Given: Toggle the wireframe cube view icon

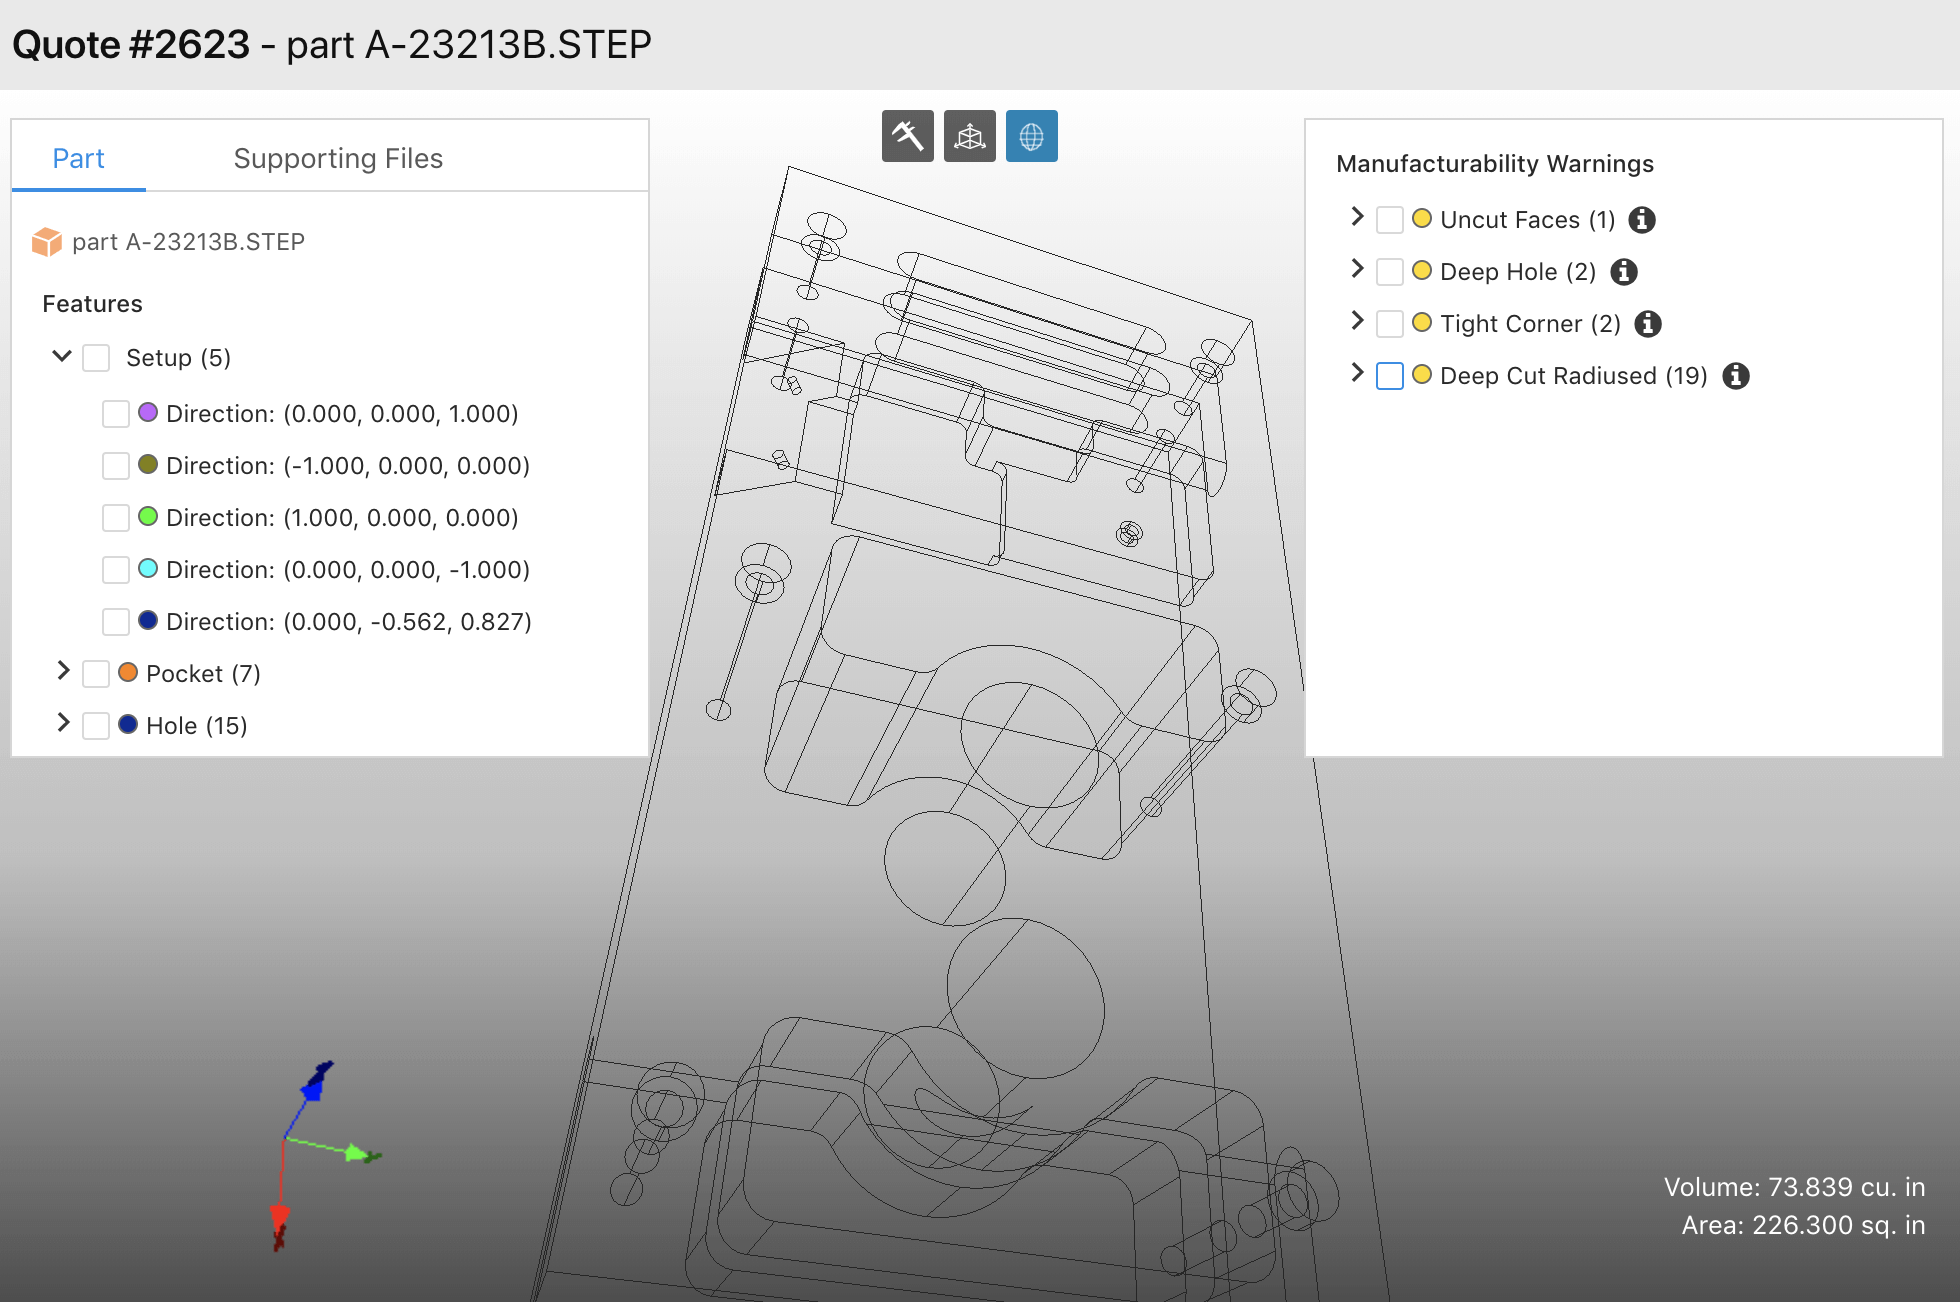Looking at the screenshot, I should click(x=969, y=136).
